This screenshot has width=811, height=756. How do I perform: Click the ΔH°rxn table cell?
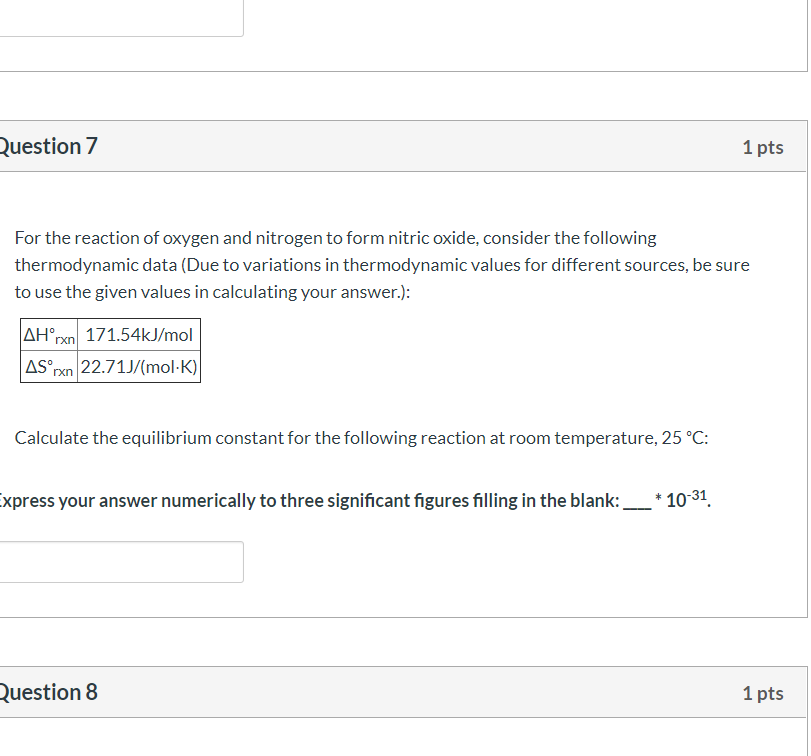coord(48,334)
